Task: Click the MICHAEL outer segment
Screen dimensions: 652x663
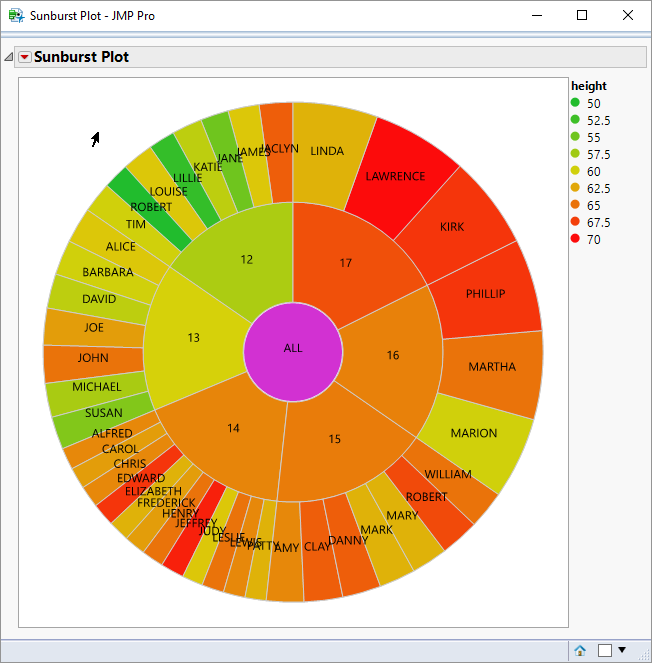Action: click(97, 387)
